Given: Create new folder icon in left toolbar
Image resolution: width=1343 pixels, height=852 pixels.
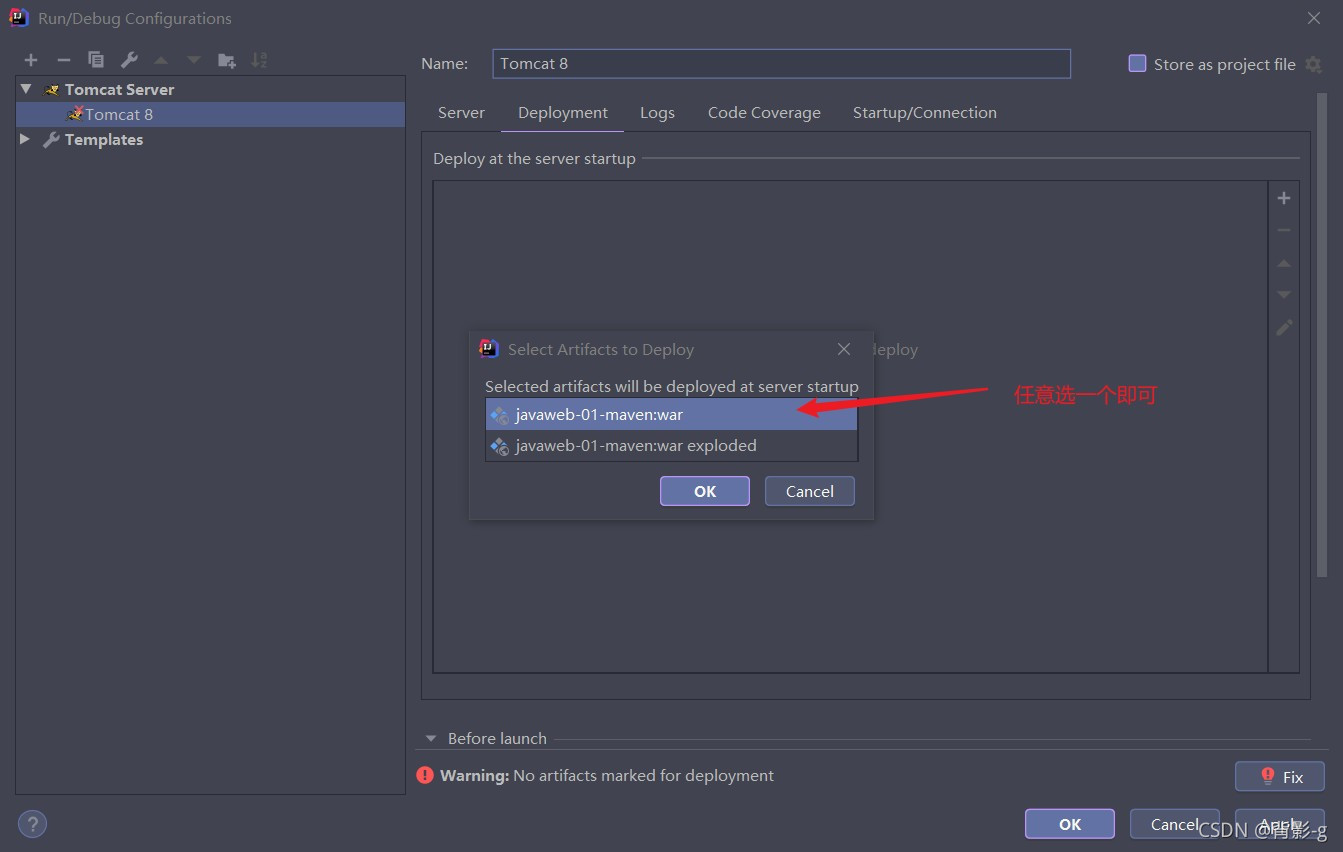Looking at the screenshot, I should tap(227, 60).
